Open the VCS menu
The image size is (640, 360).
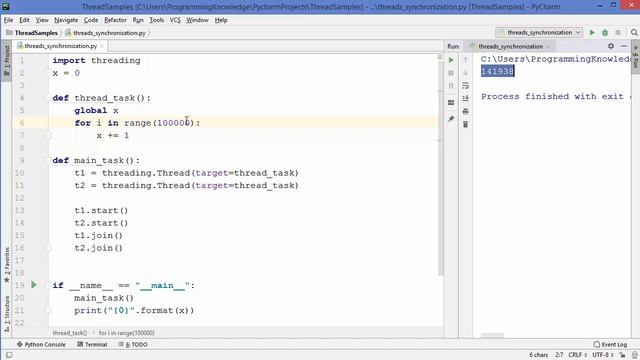[175, 20]
